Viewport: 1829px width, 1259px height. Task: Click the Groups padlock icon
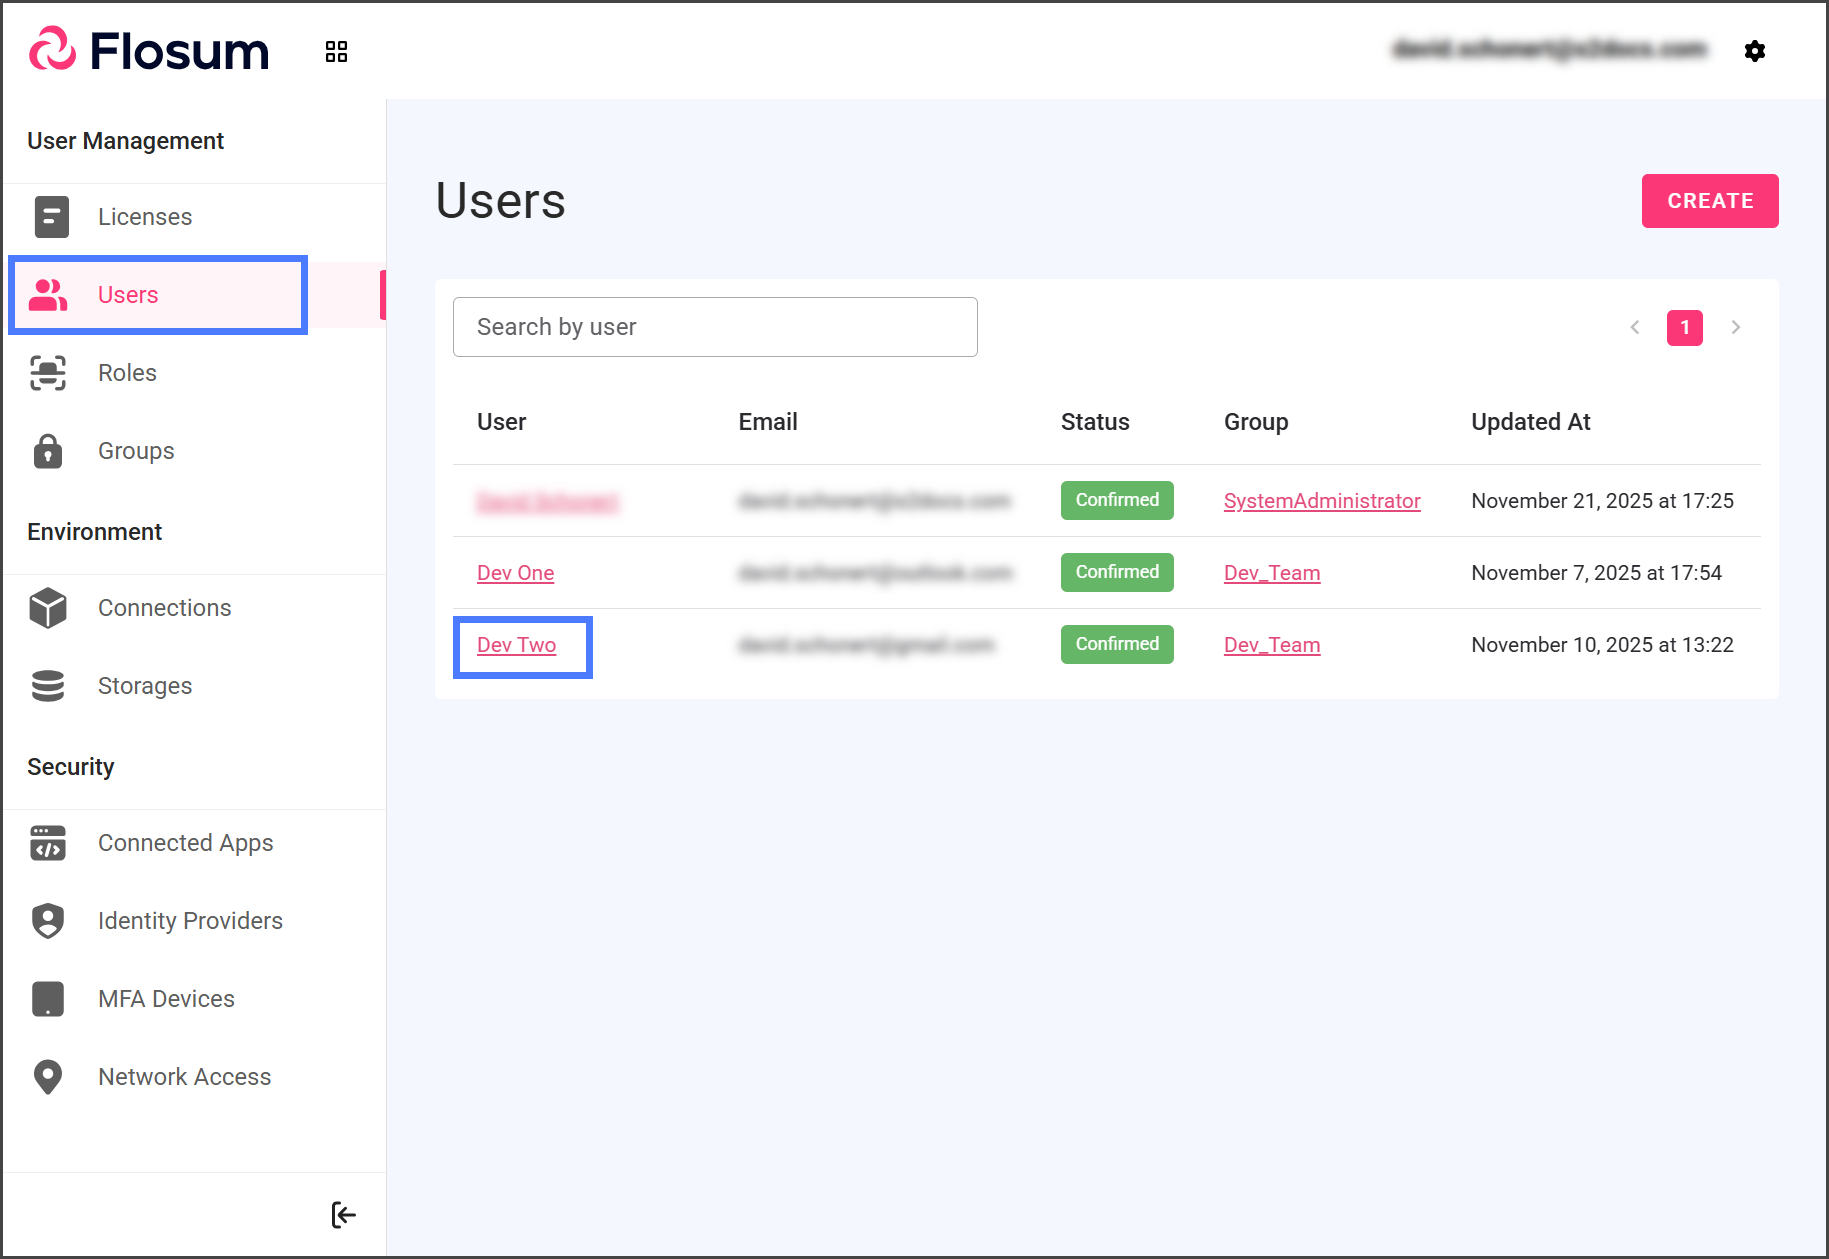click(48, 451)
